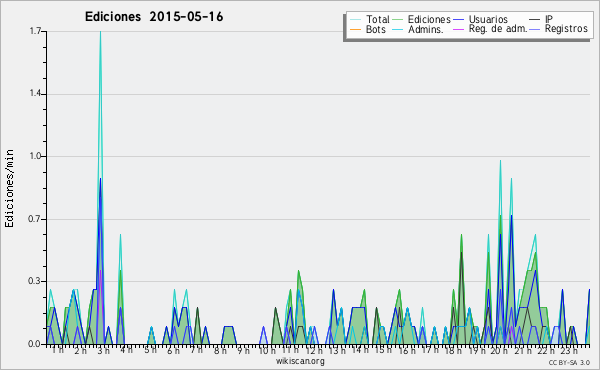Screen dimensions: 600x370
Task: Click the '10 h' x-axis label
Action: coord(266,350)
